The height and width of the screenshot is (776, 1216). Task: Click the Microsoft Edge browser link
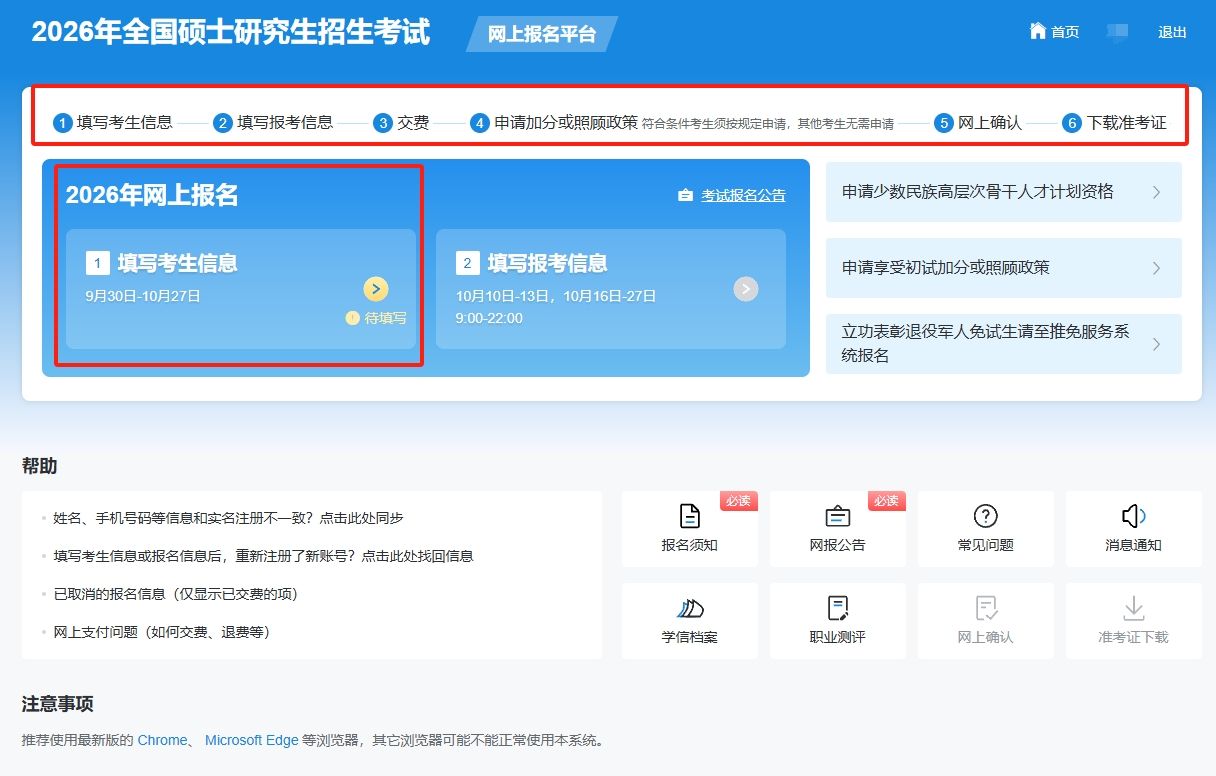point(251,740)
